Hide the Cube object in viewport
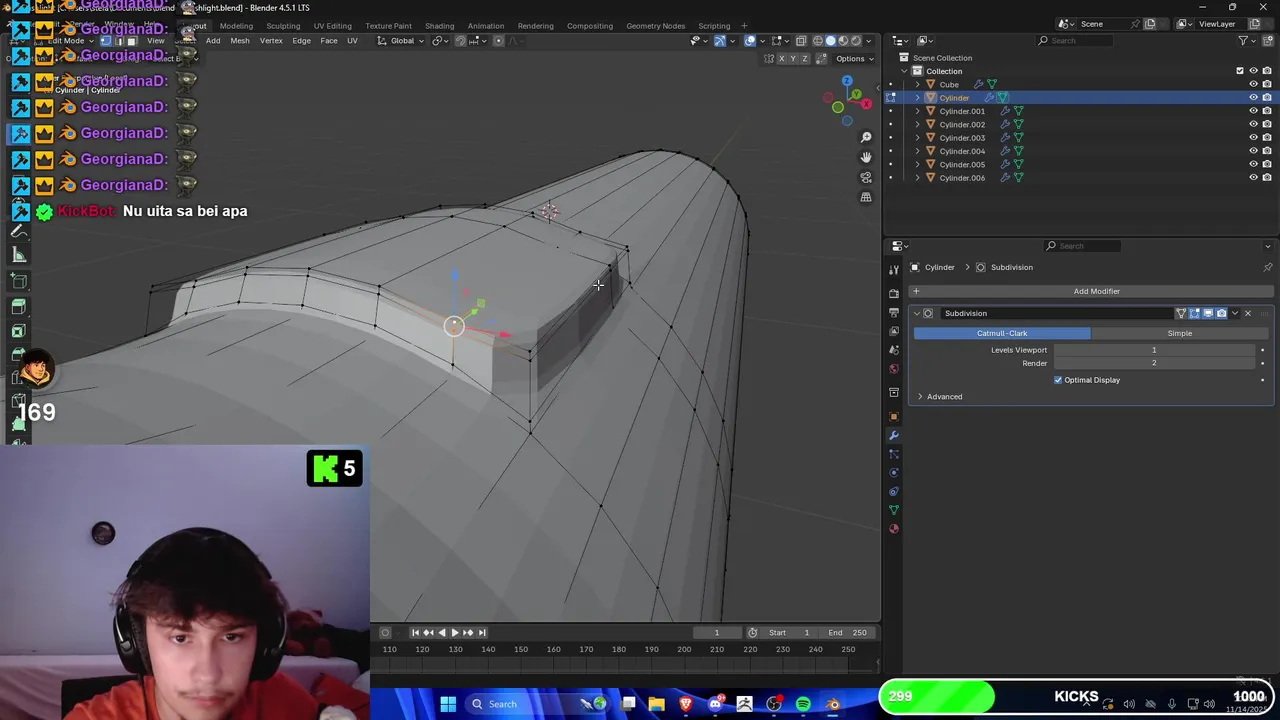Screen dimensions: 1280x720 pos(1253,84)
